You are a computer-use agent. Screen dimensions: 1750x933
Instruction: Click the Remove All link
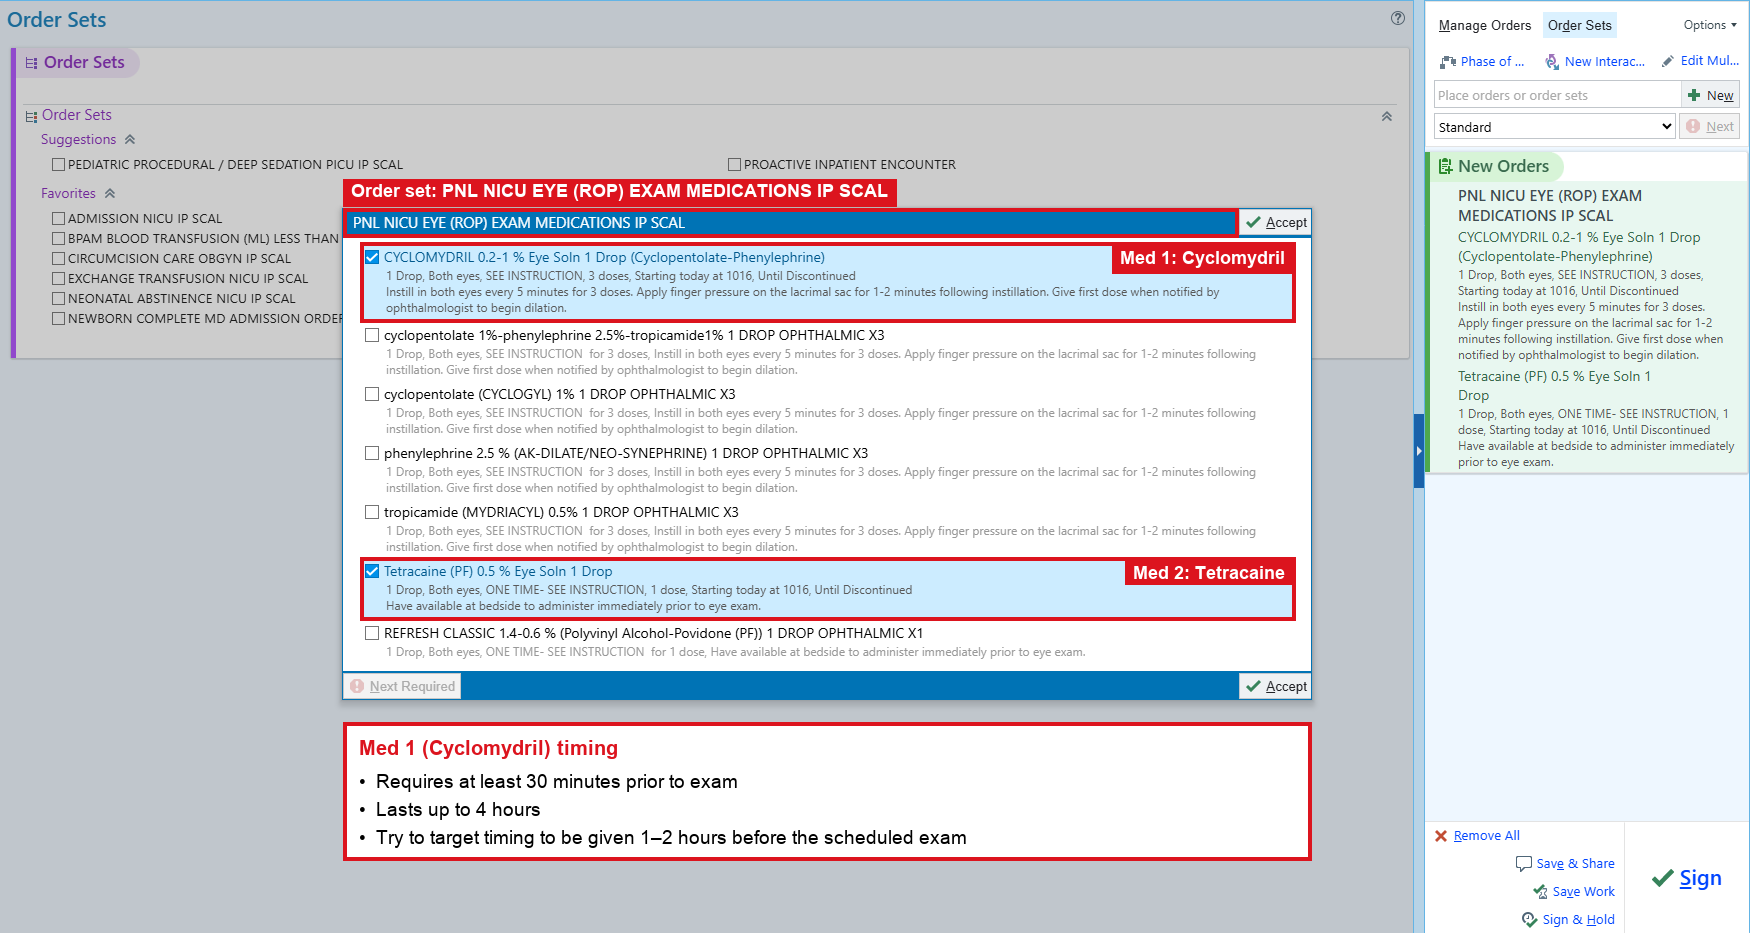coord(1486,836)
